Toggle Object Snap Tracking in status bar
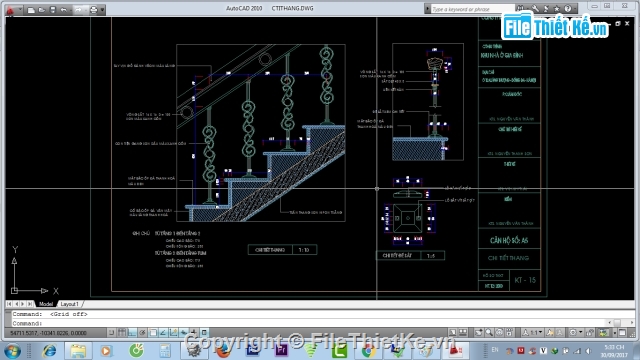This screenshot has height=360, width=640. 163,333
